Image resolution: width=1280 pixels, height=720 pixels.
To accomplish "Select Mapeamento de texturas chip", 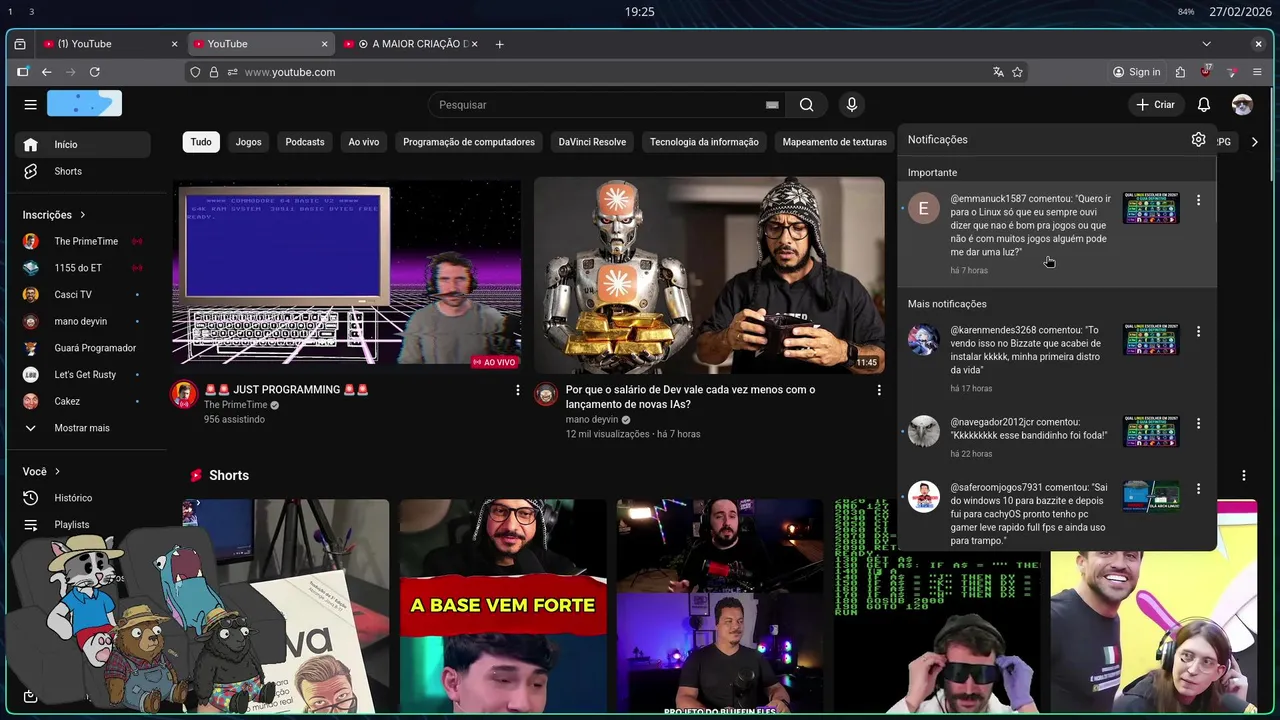I will point(834,142).
